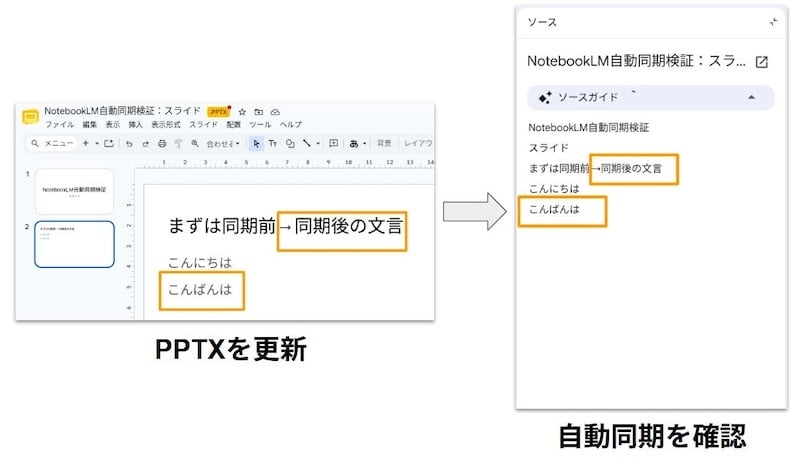Expand the line tool dropdown arrow
The width and height of the screenshot is (804, 460).
[x=318, y=144]
